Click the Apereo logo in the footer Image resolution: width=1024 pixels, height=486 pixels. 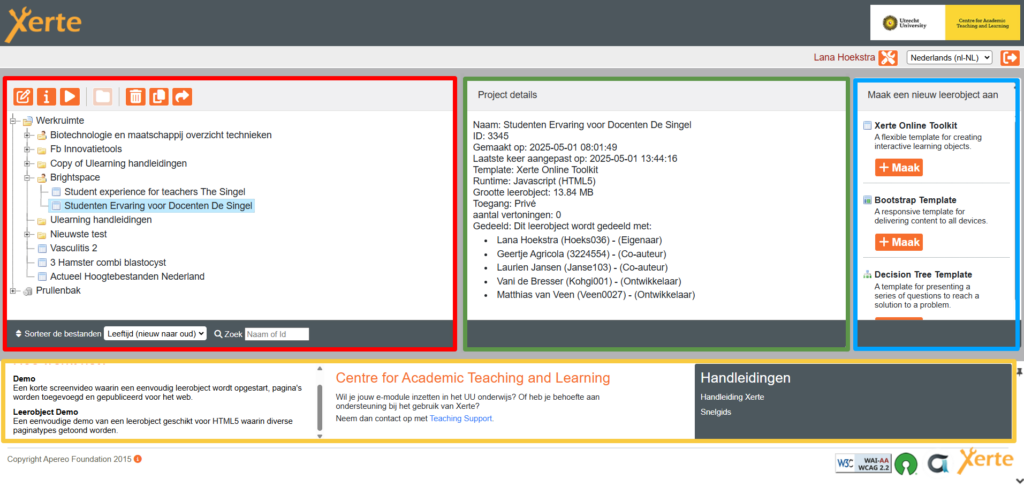938,463
